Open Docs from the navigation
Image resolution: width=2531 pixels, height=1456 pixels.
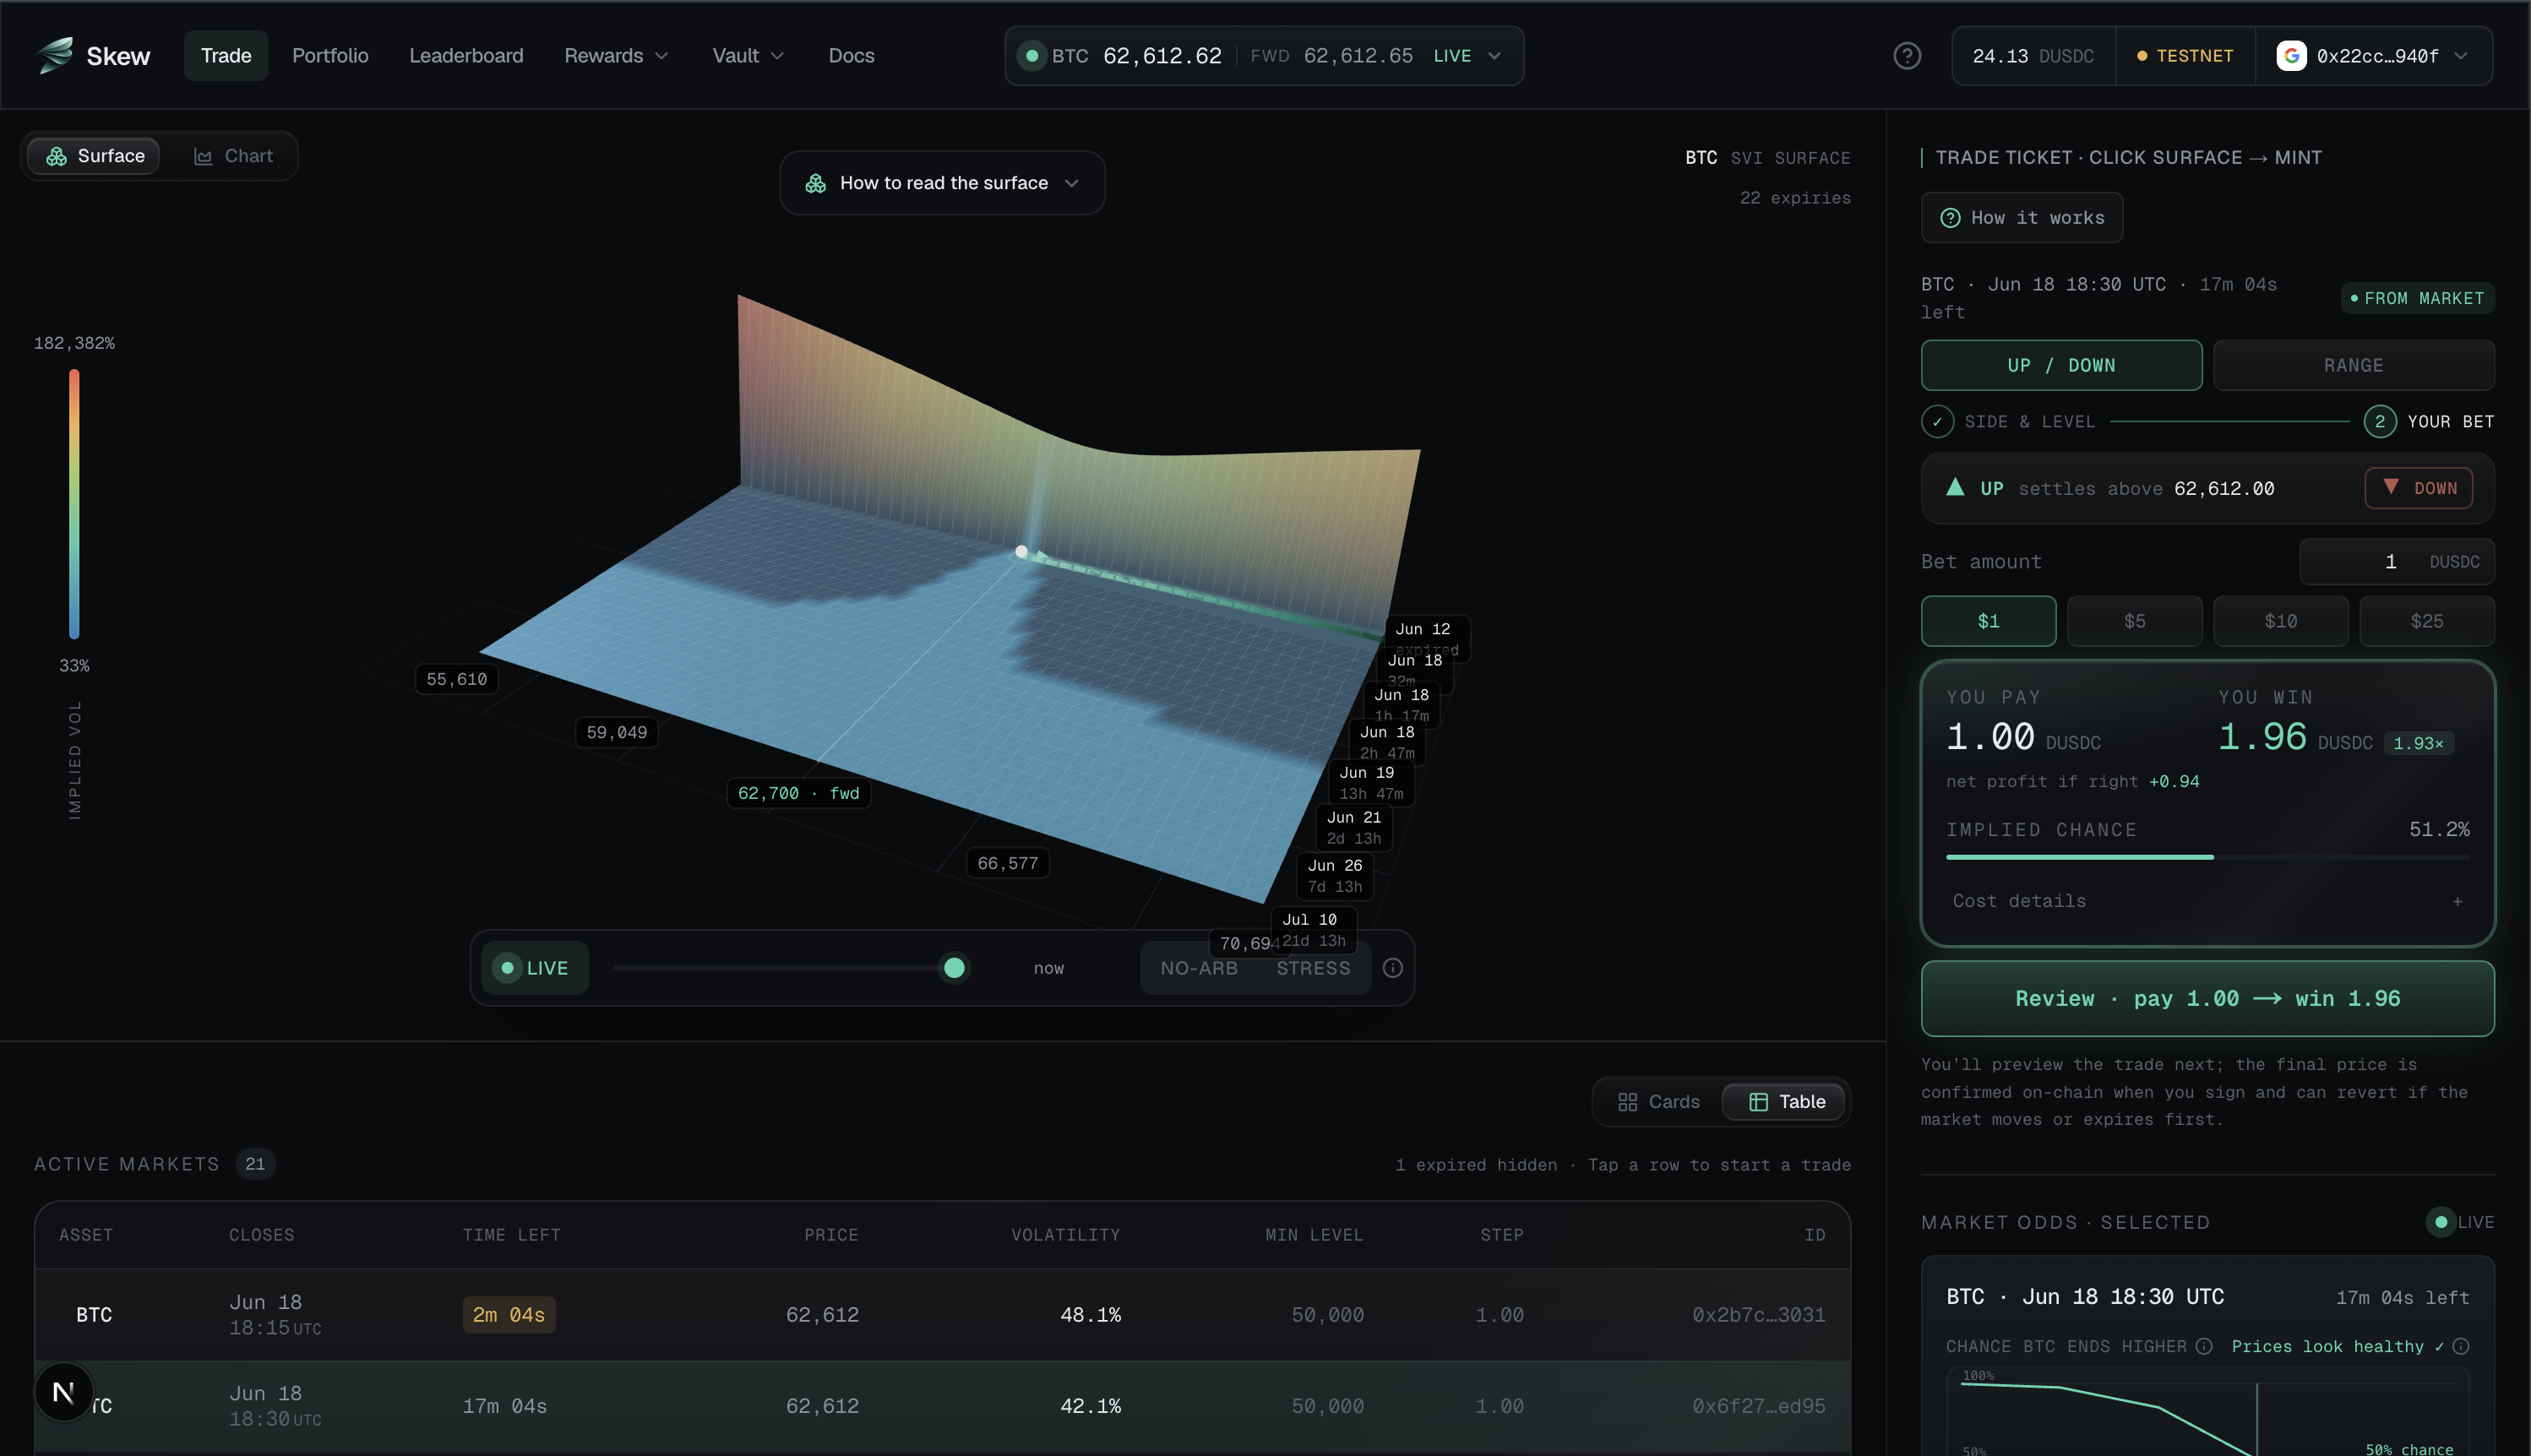click(851, 56)
